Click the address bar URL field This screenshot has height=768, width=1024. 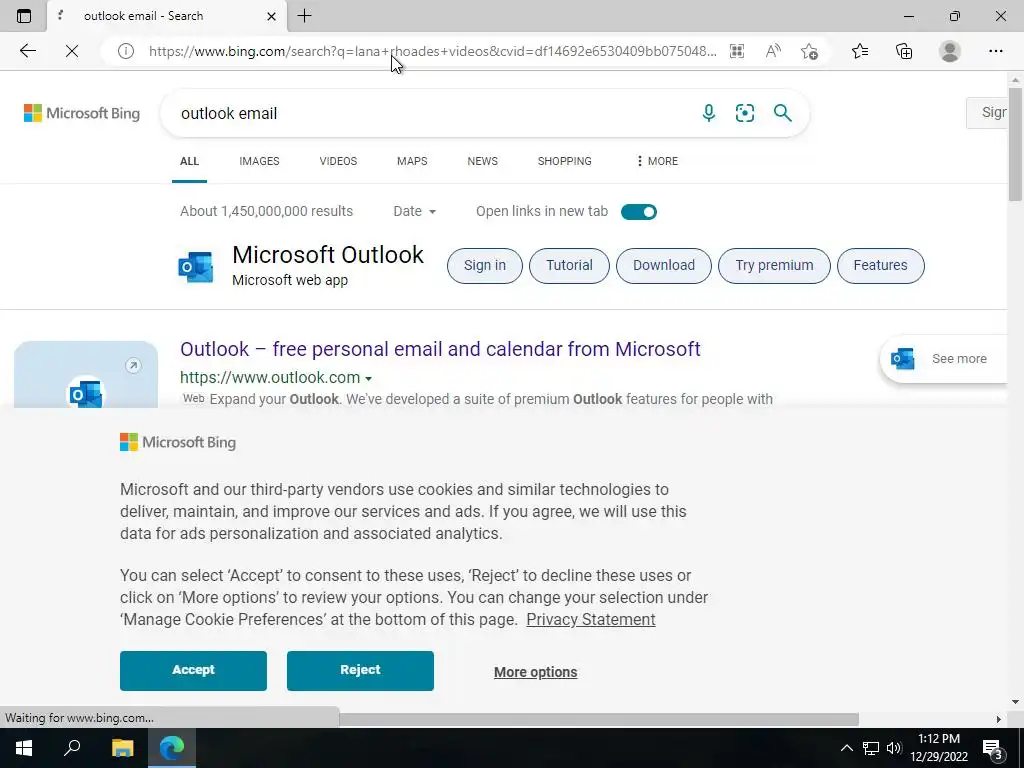[x=432, y=51]
